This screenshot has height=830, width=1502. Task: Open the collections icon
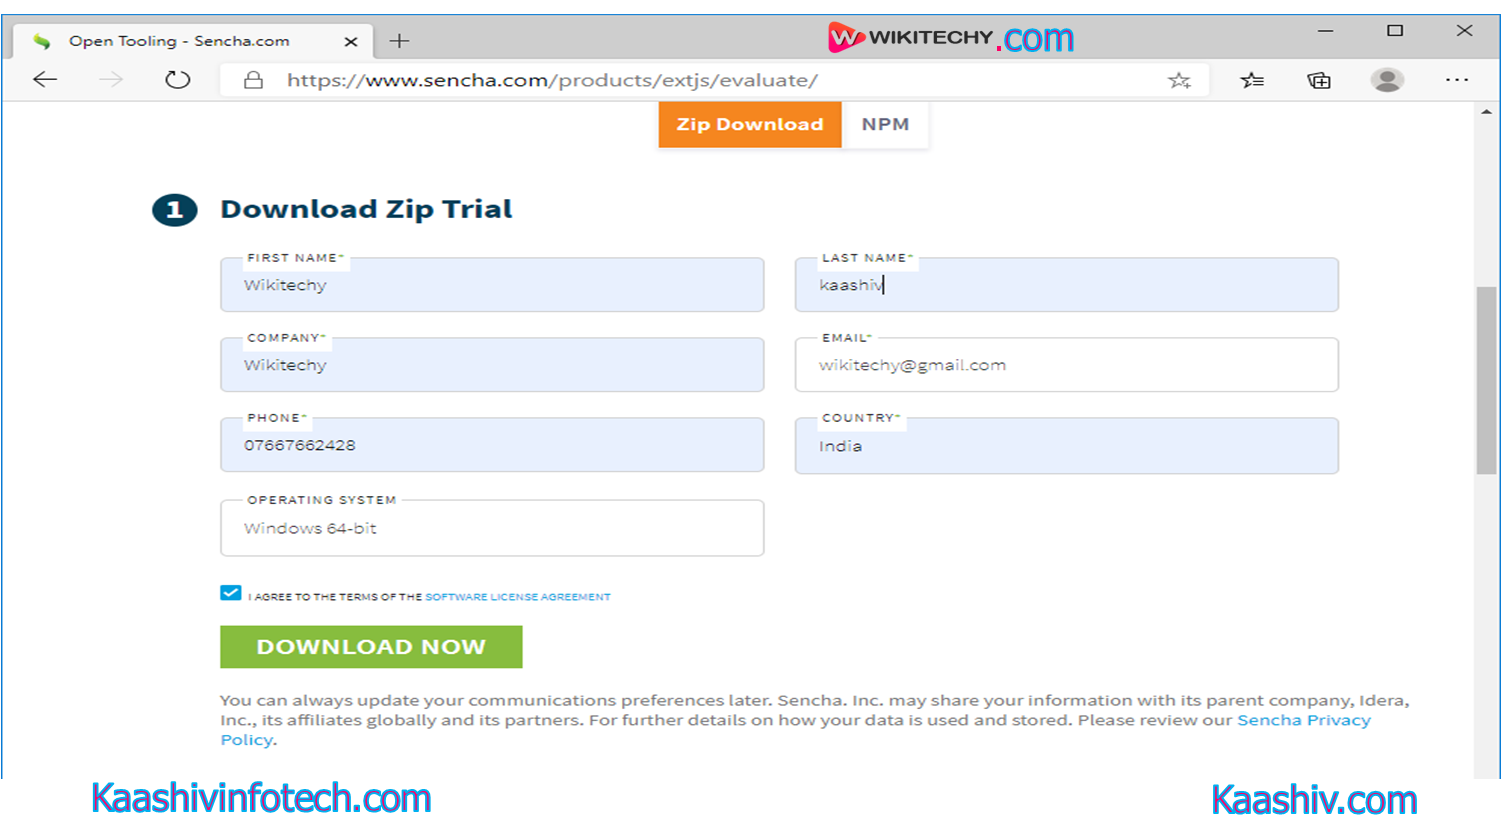coord(1319,80)
